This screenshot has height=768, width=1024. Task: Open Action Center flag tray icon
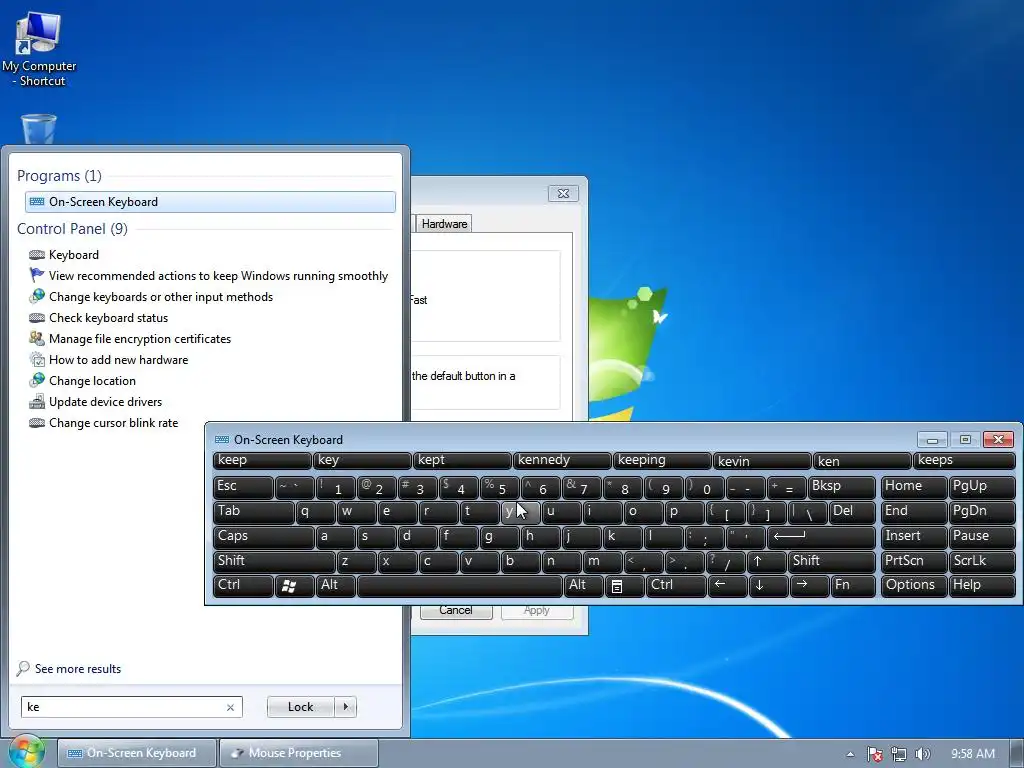[874, 754]
